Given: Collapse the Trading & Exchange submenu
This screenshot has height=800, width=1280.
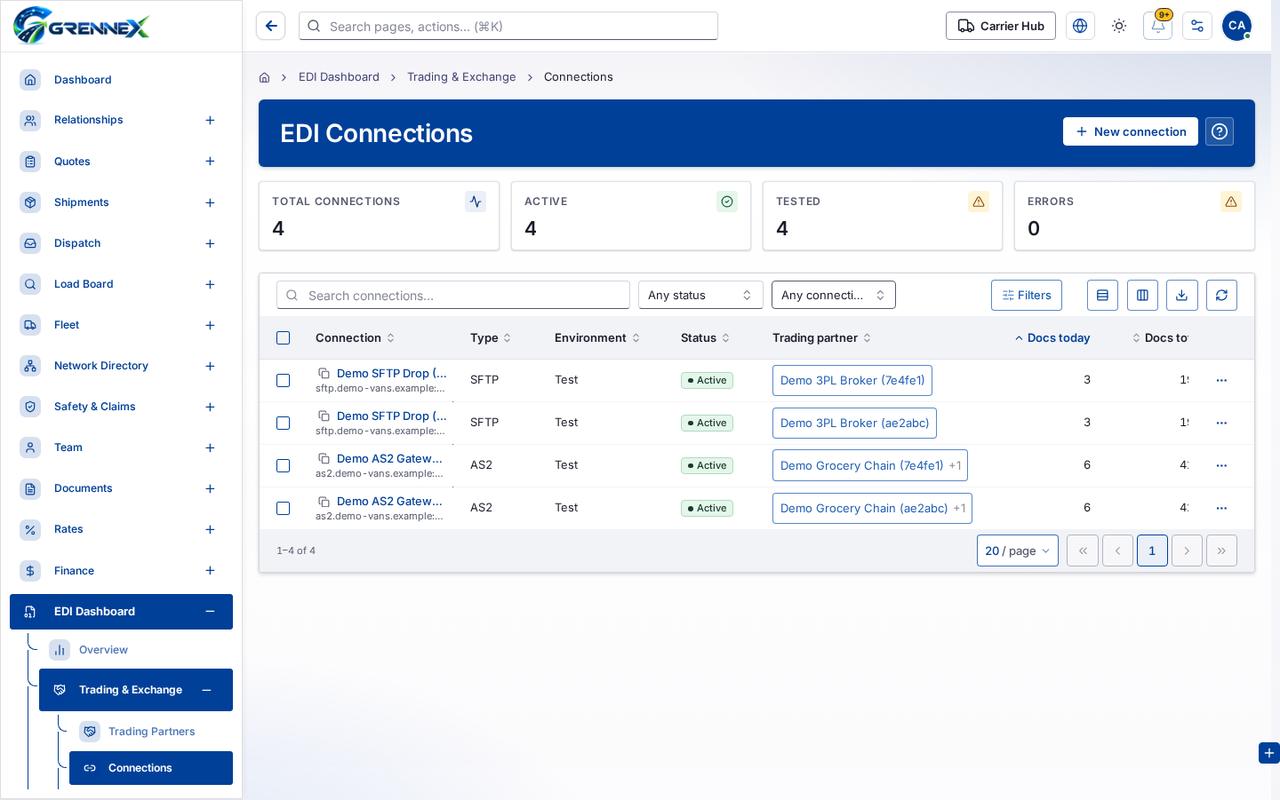Looking at the screenshot, I should pos(206,690).
